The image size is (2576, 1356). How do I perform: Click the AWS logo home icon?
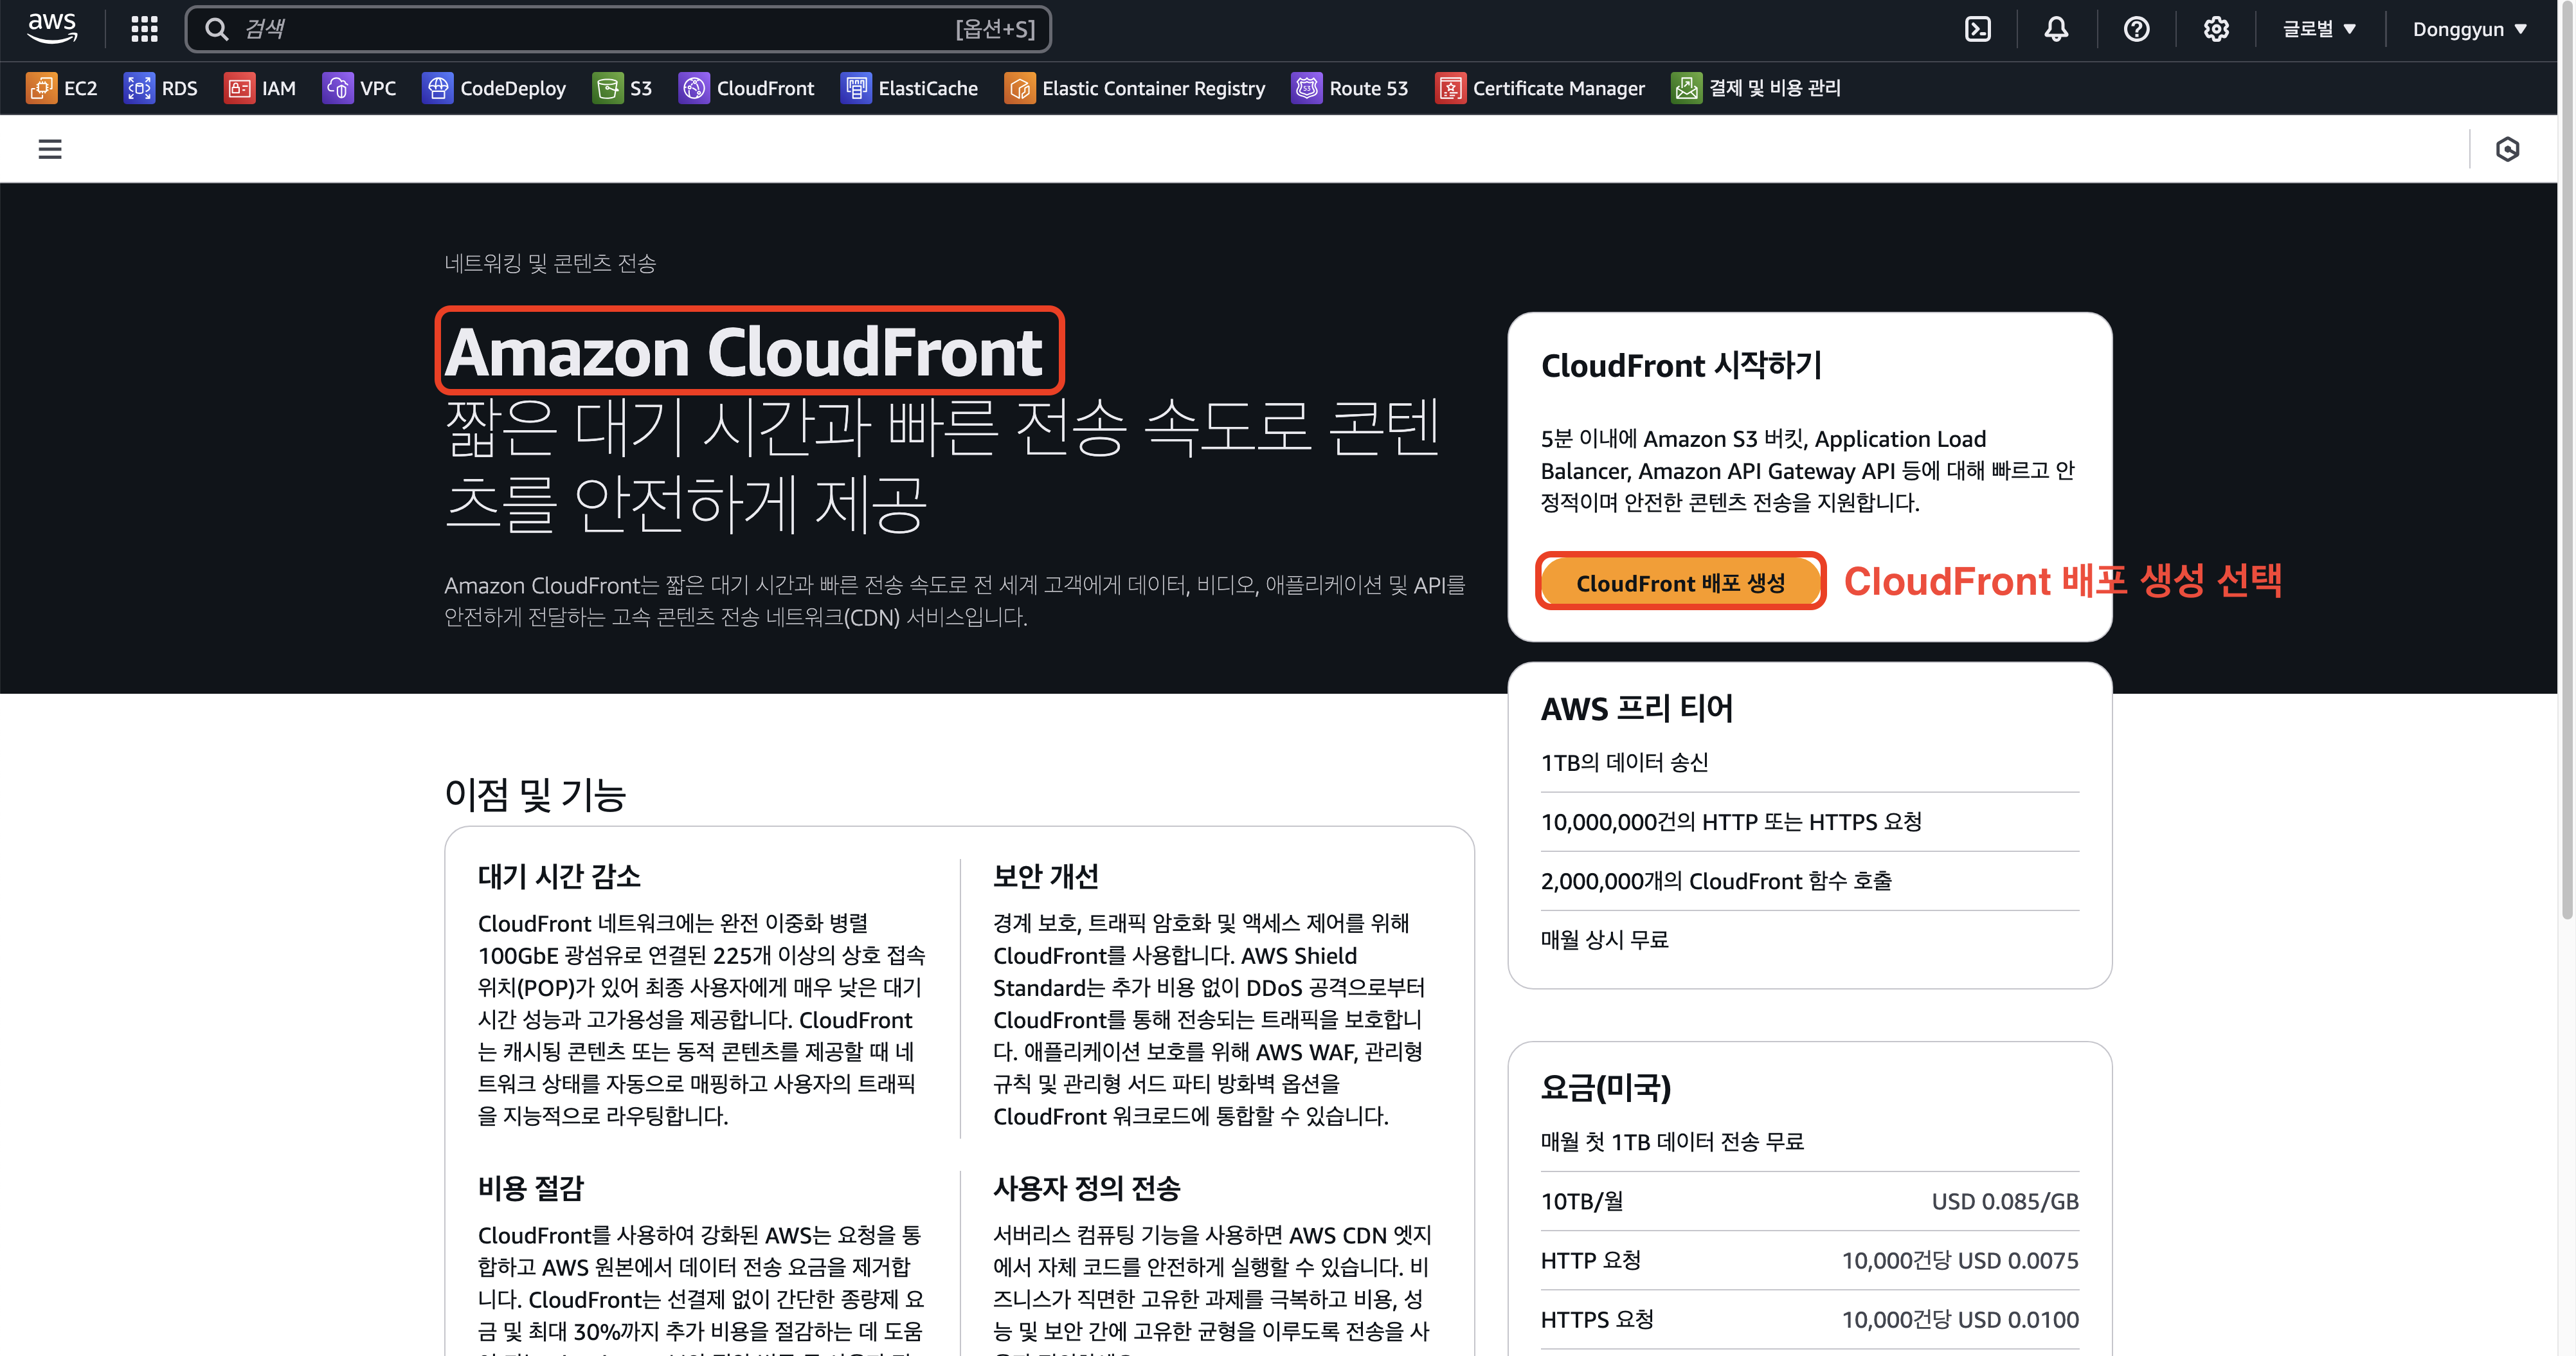52,28
